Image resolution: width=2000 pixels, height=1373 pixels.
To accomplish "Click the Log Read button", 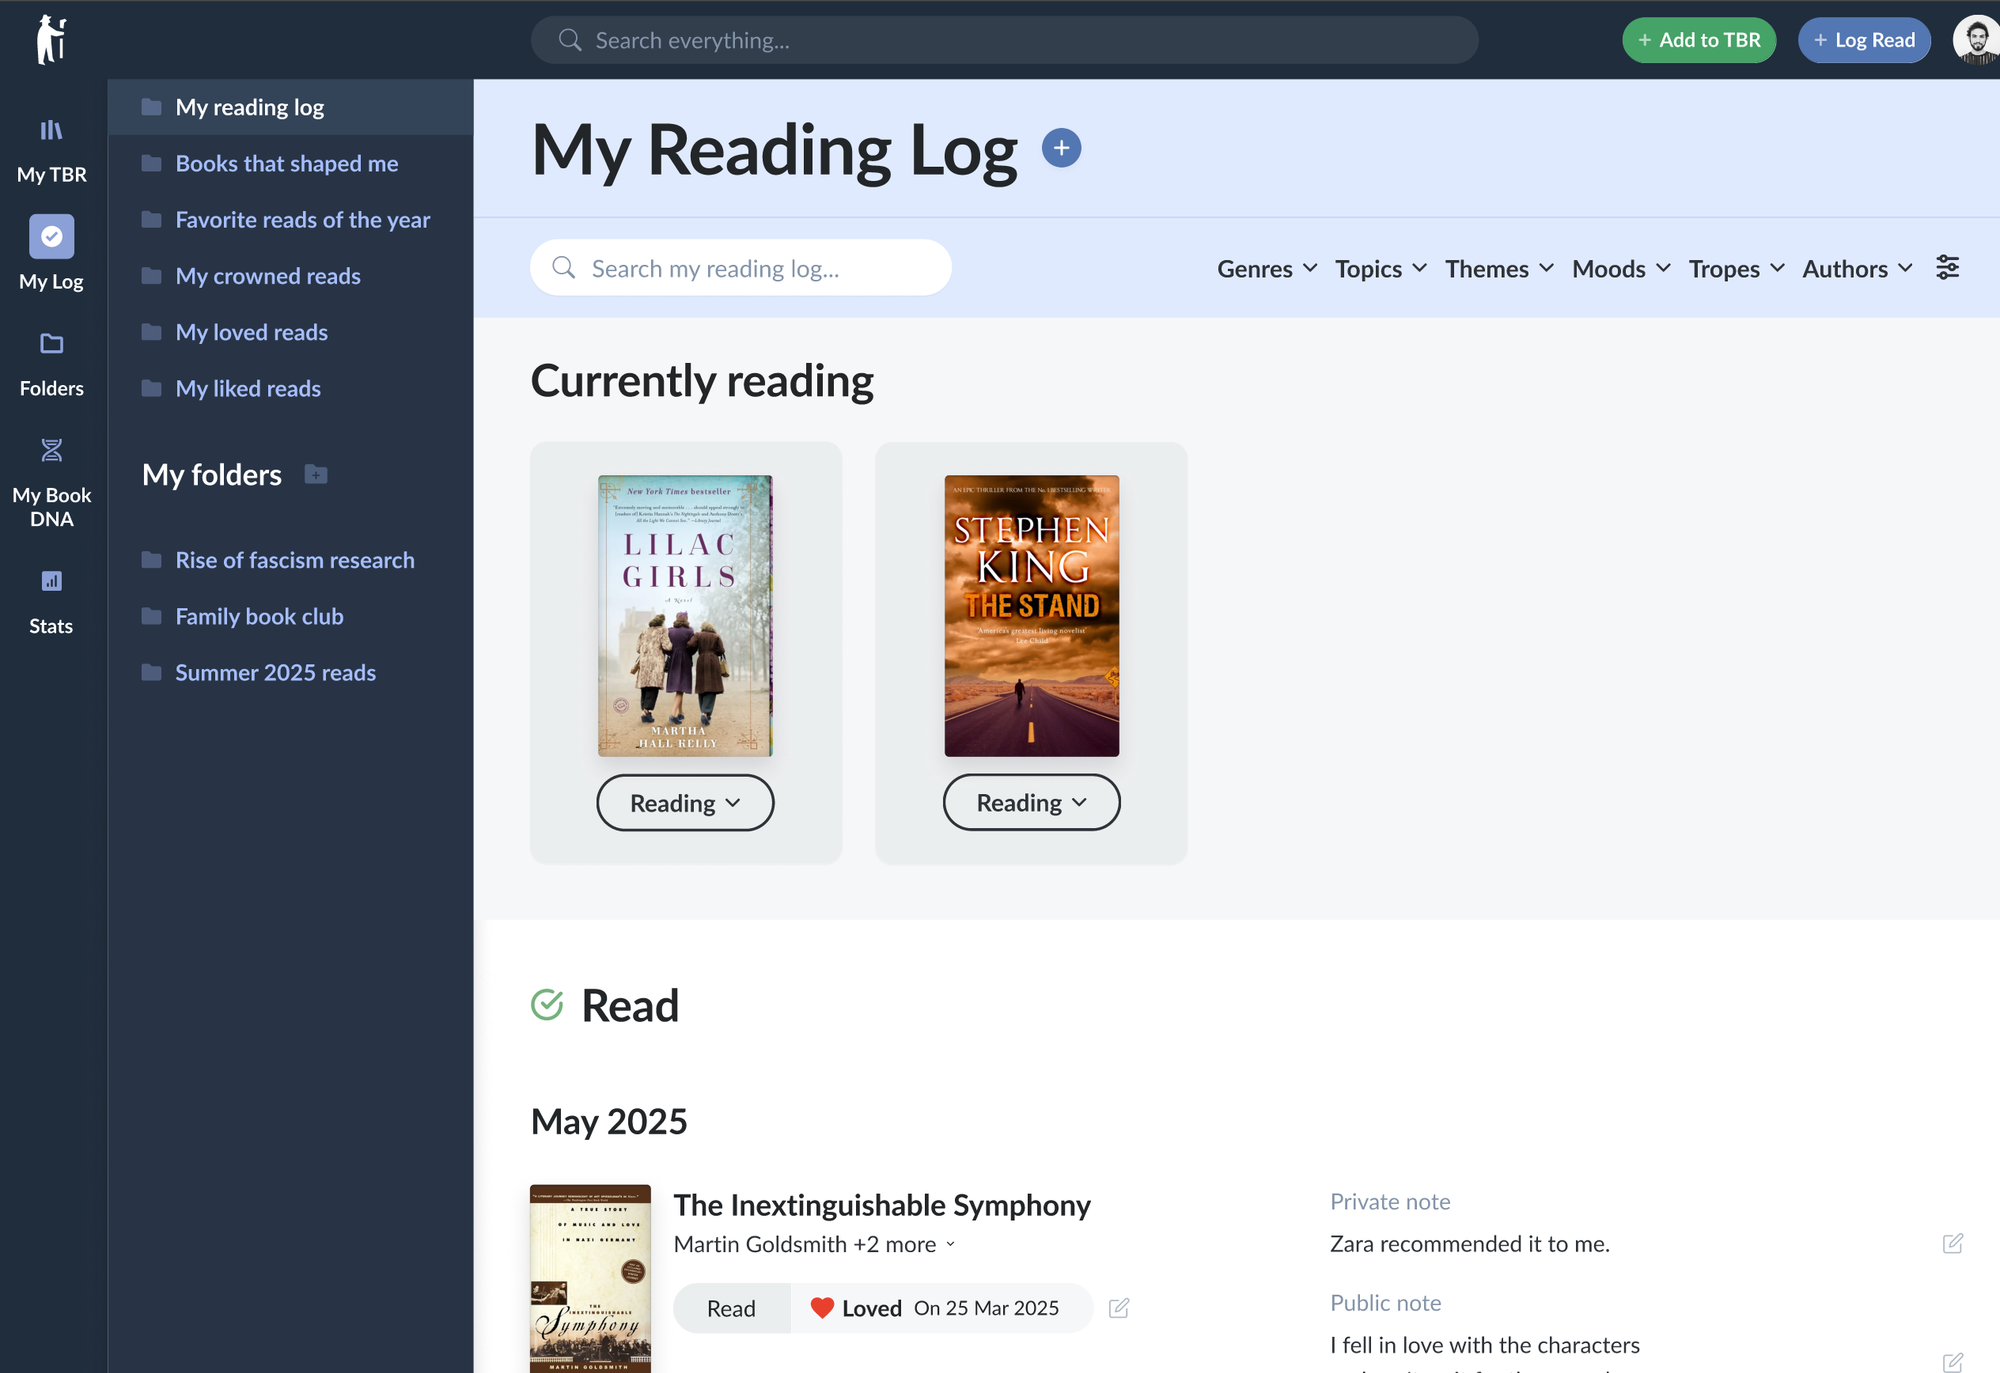I will (1864, 40).
